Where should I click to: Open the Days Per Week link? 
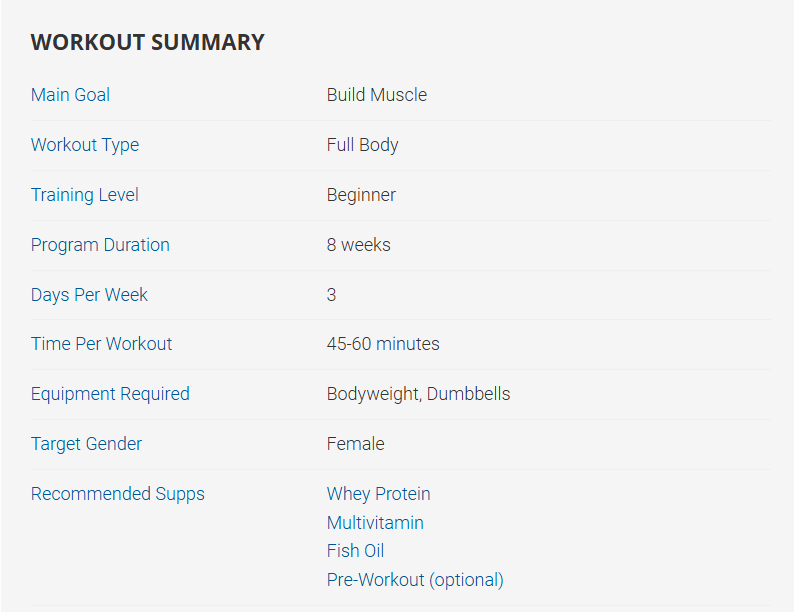(x=89, y=295)
